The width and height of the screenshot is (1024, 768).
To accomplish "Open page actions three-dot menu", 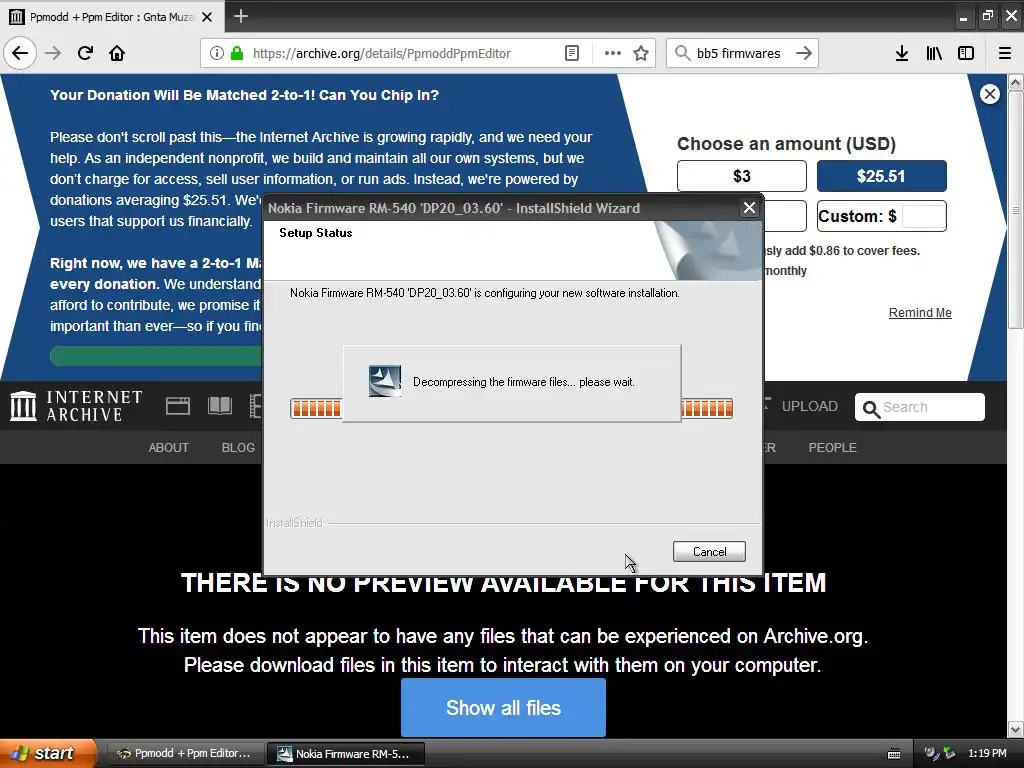I will click(613, 53).
